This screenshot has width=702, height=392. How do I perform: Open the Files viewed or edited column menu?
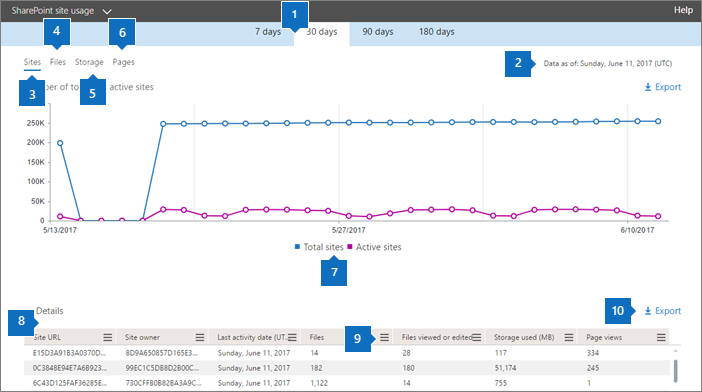point(477,337)
